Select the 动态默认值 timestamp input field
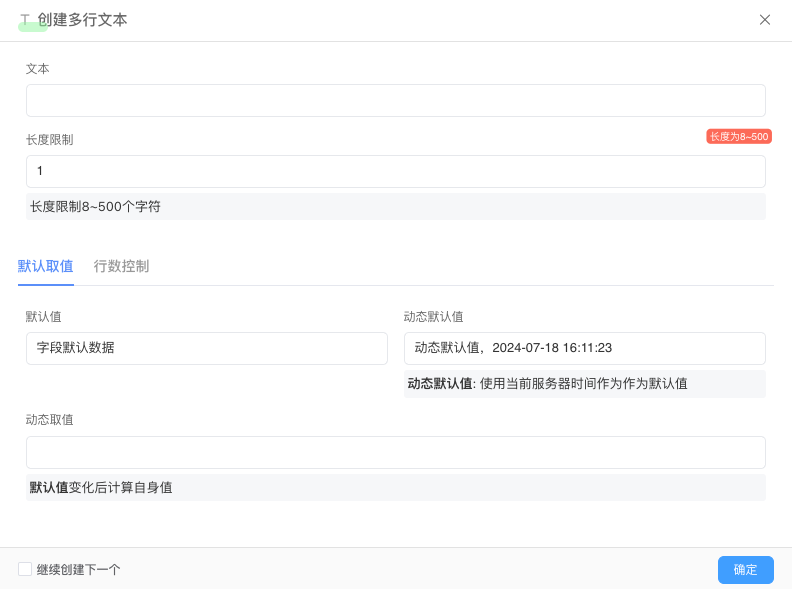The width and height of the screenshot is (792, 589). (x=584, y=348)
